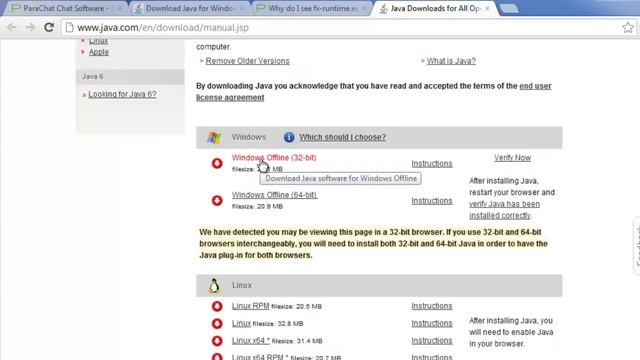Open the Feedback side tab
This screenshot has height=360, width=640.
pos(637,246)
